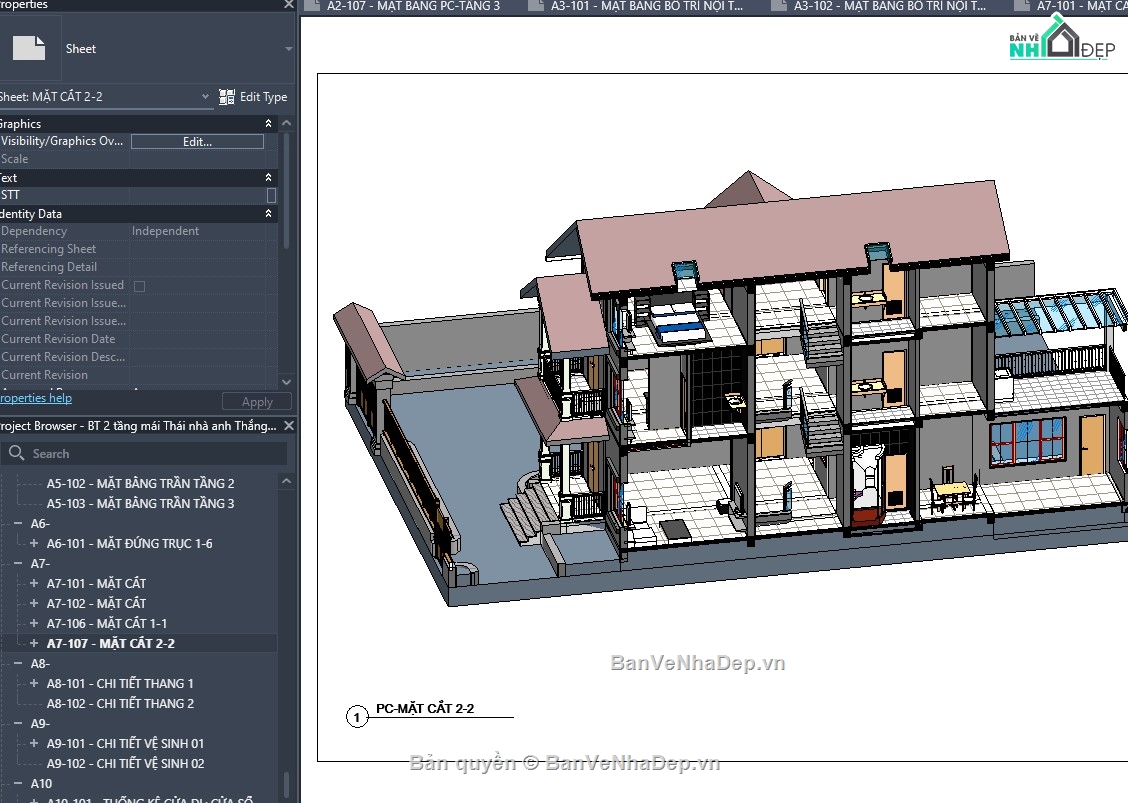Click the Apply button
This screenshot has width=1128, height=803.
[x=257, y=402]
